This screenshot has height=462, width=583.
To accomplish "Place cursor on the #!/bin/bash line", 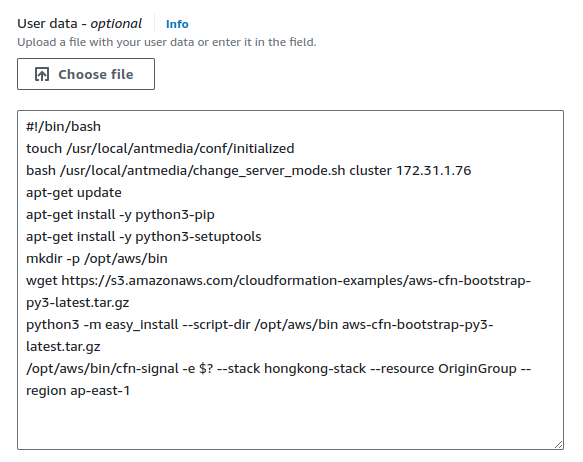I will [63, 127].
